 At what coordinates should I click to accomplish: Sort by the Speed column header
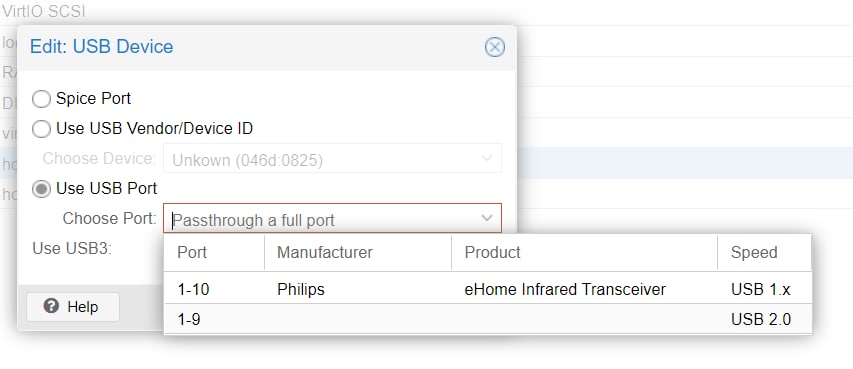click(x=764, y=253)
